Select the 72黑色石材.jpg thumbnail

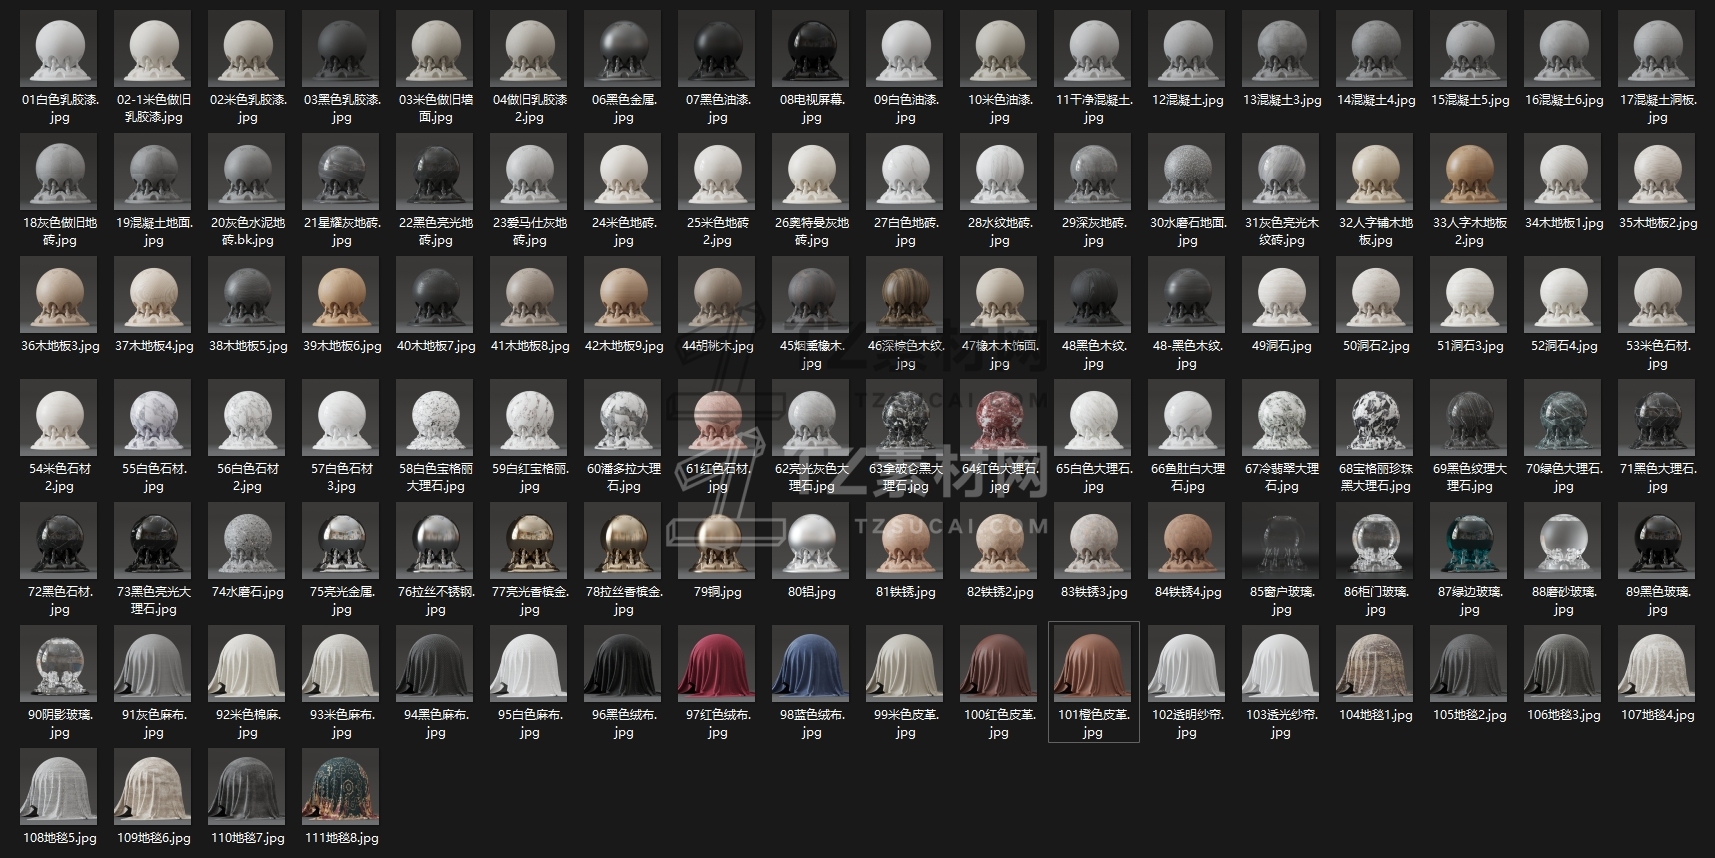tap(59, 541)
